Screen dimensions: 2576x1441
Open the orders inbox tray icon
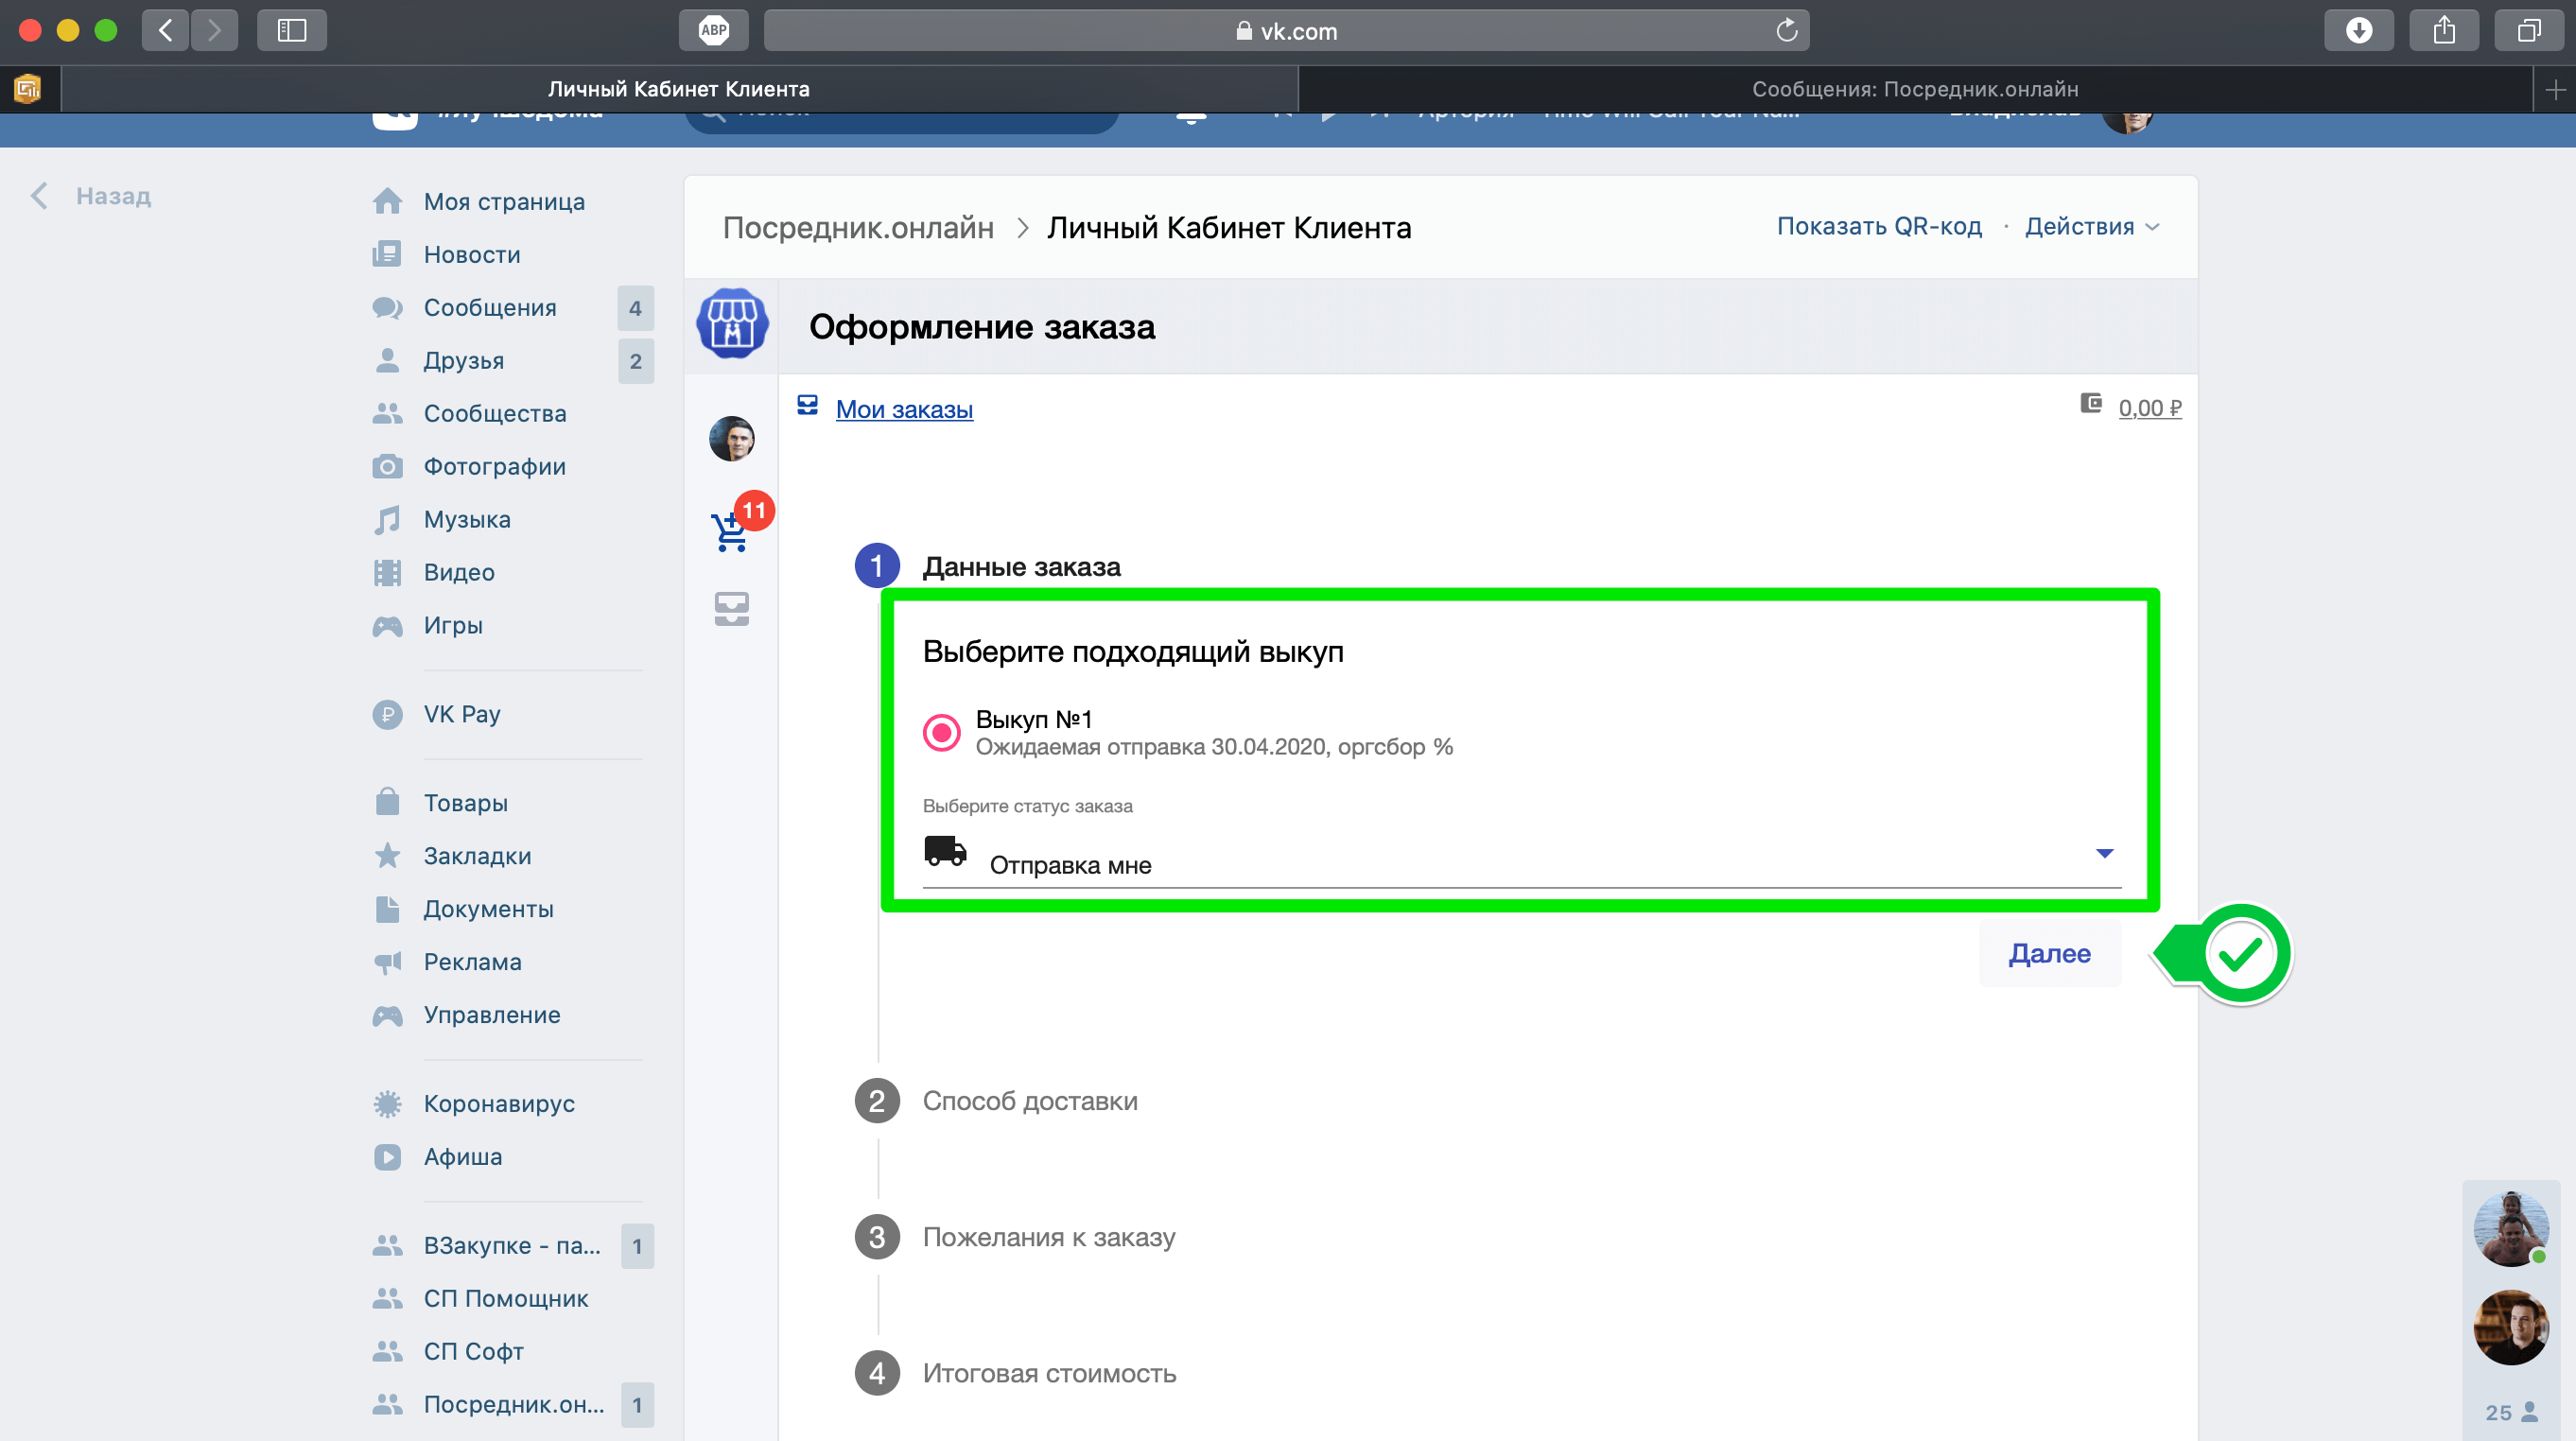(731, 608)
